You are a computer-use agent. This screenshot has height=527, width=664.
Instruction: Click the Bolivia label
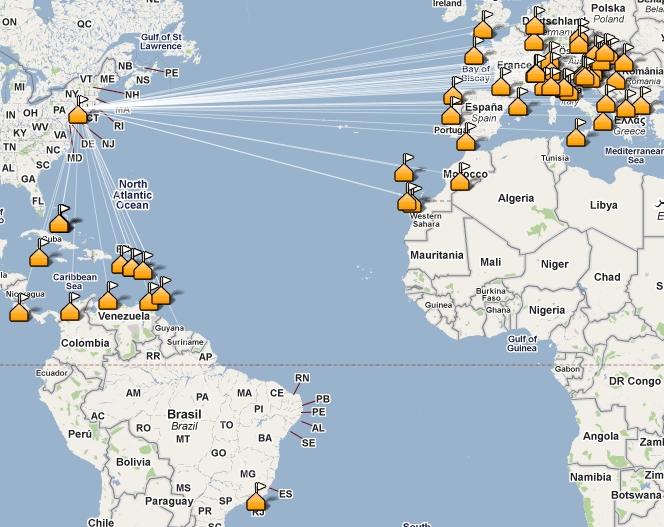coord(133,462)
